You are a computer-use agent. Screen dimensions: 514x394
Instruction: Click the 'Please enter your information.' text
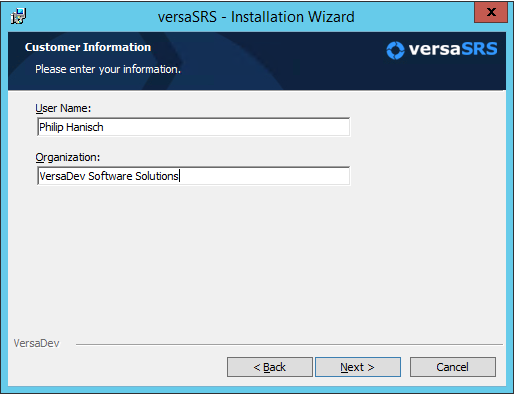pyautogui.click(x=108, y=69)
